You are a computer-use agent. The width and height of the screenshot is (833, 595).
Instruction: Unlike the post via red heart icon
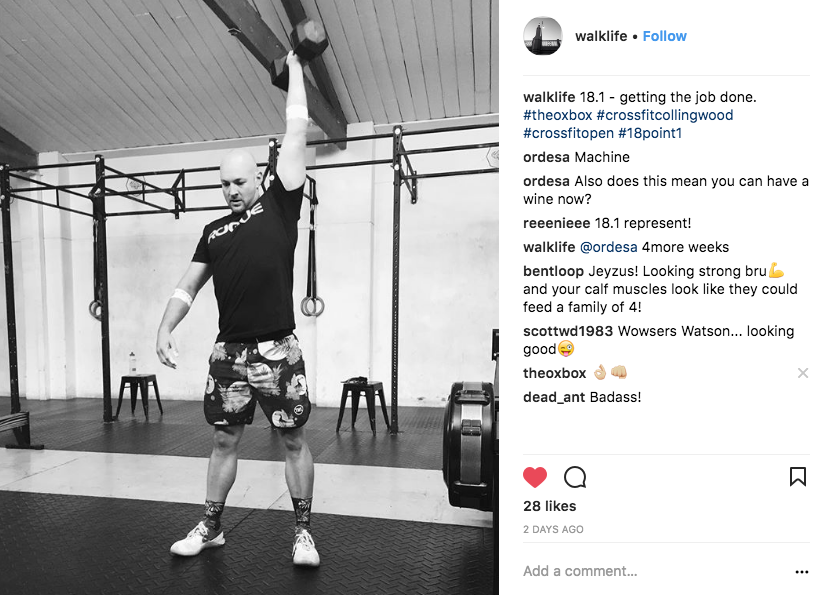click(534, 477)
